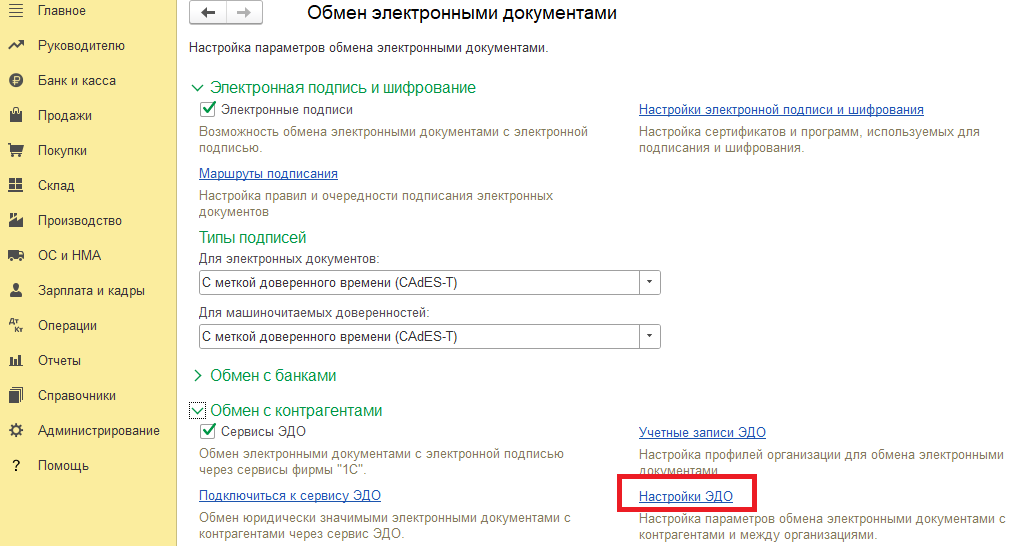Open the ОС и НМА section
Viewport: 1023px width, 546px height.
pyautogui.click(x=69, y=255)
